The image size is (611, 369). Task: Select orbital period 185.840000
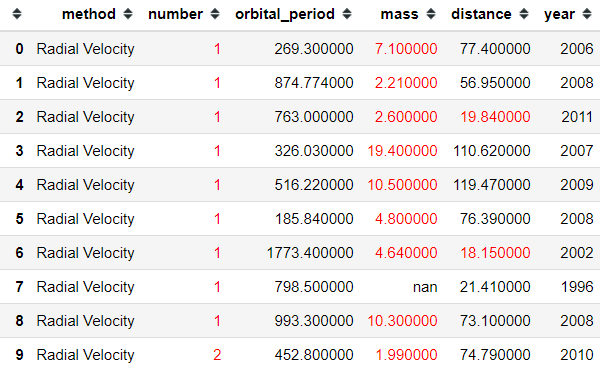point(314,219)
